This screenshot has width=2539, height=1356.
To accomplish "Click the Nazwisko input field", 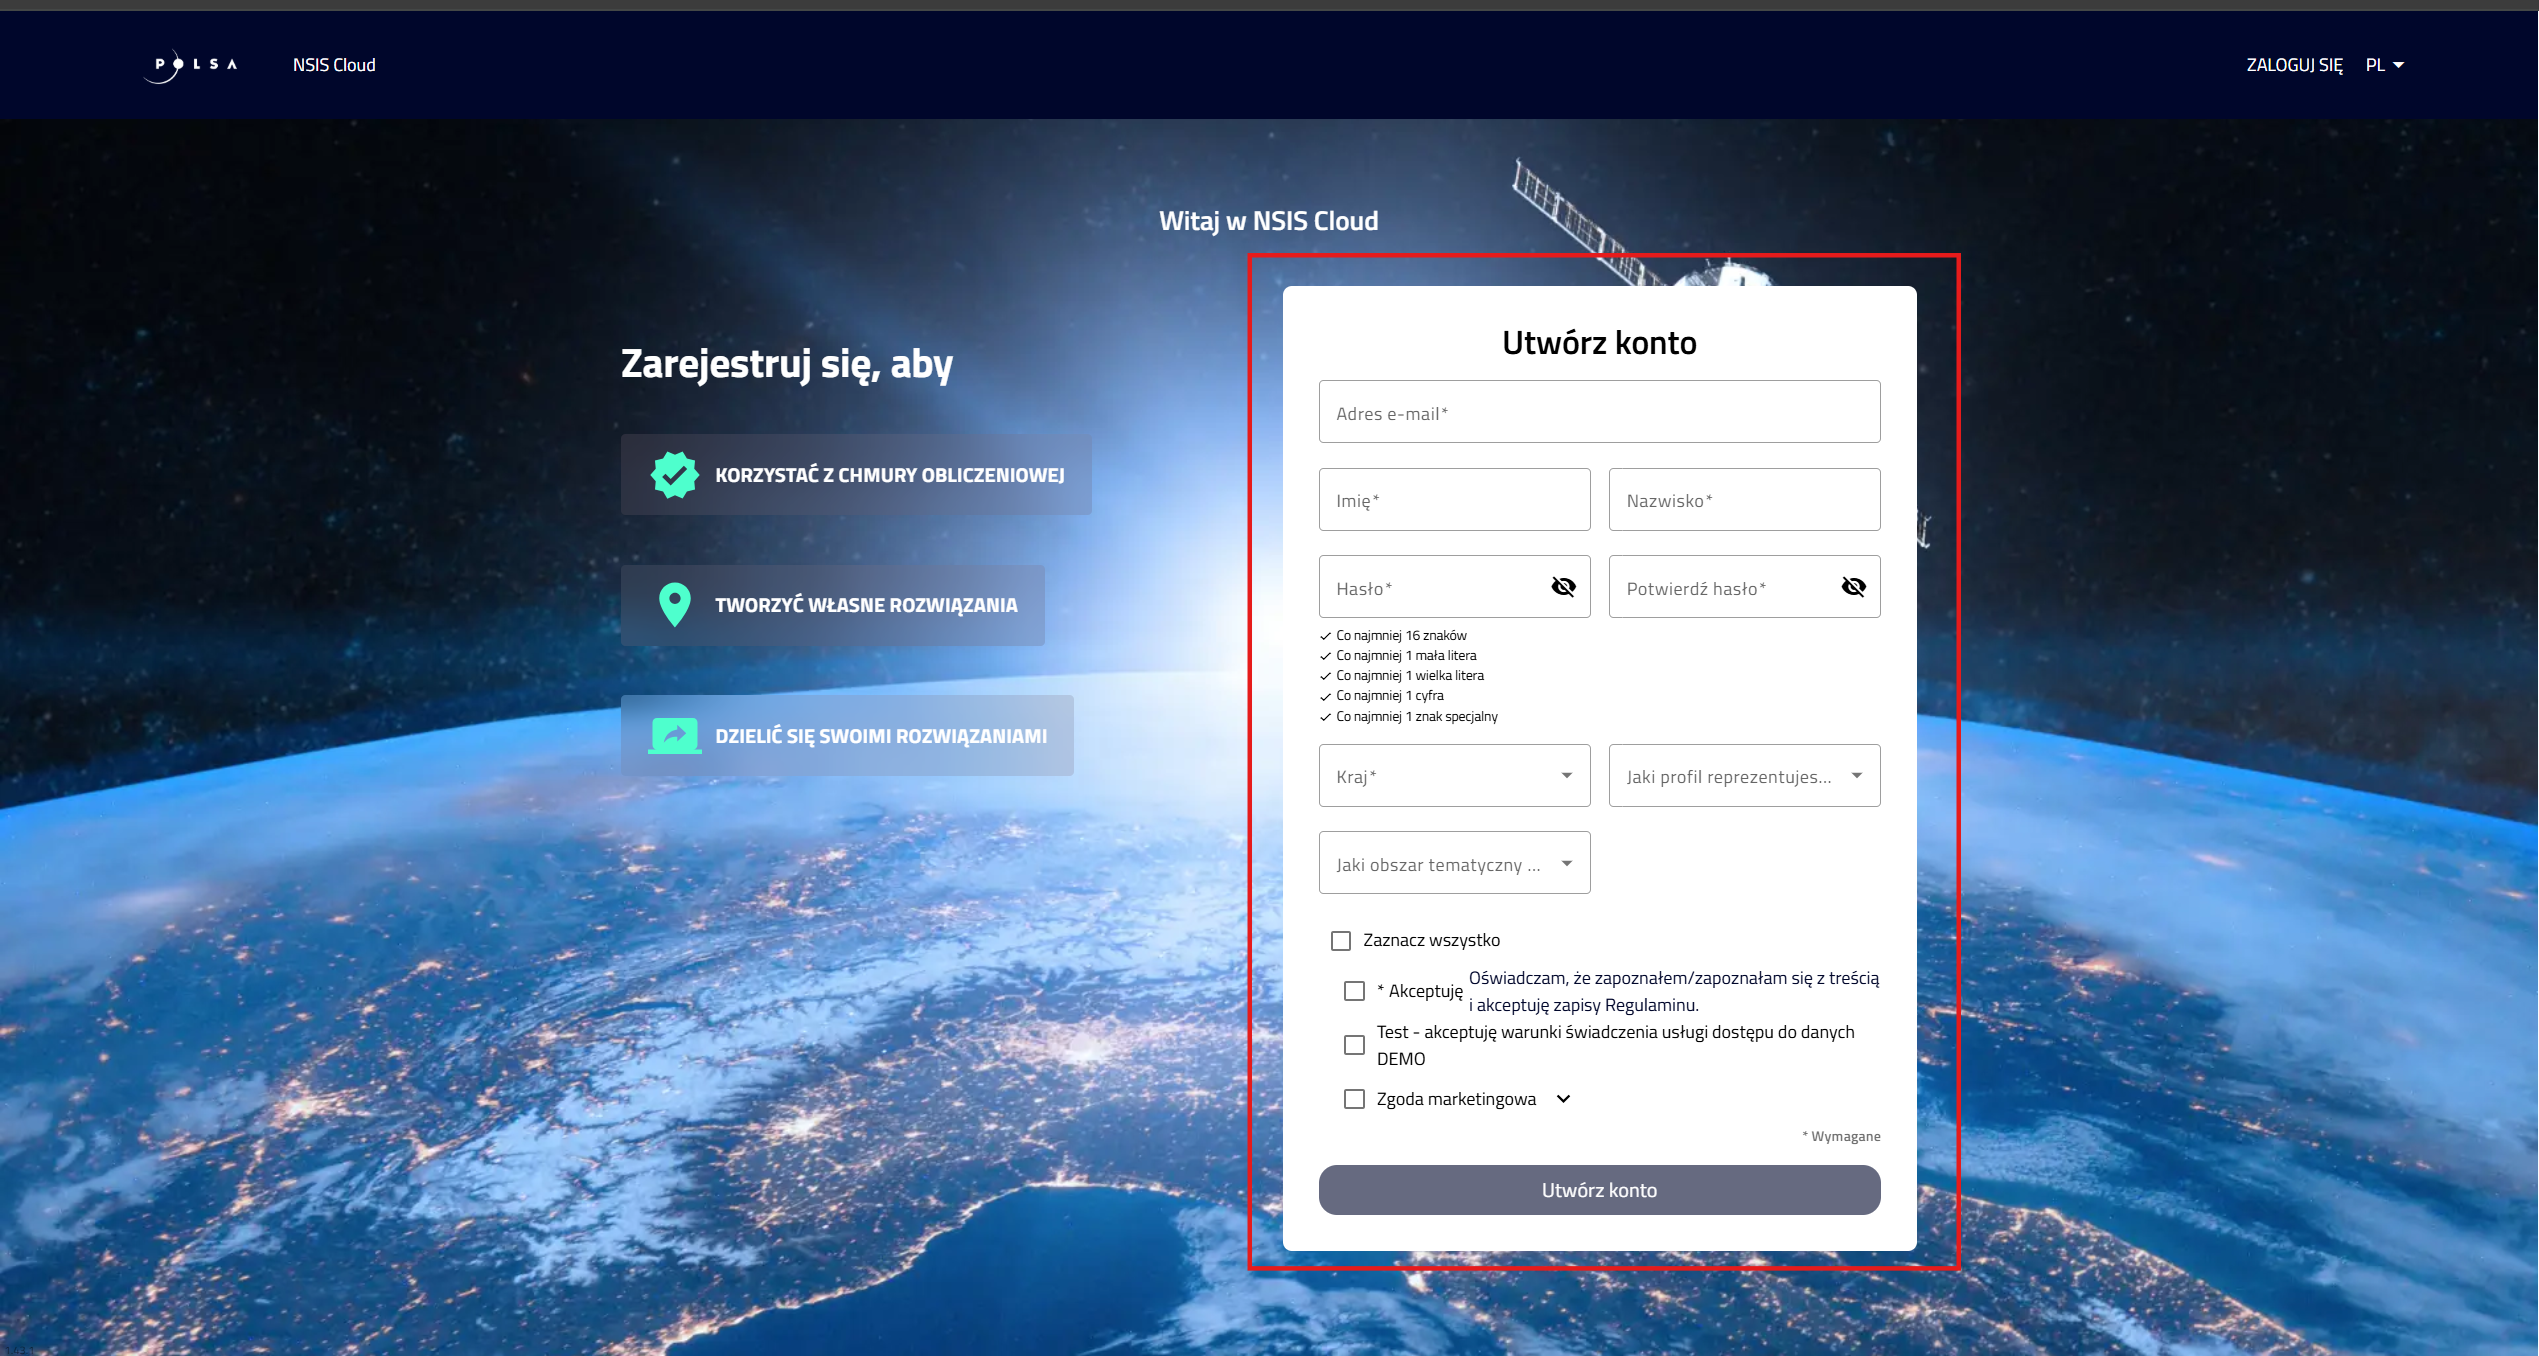I will (x=1744, y=499).
